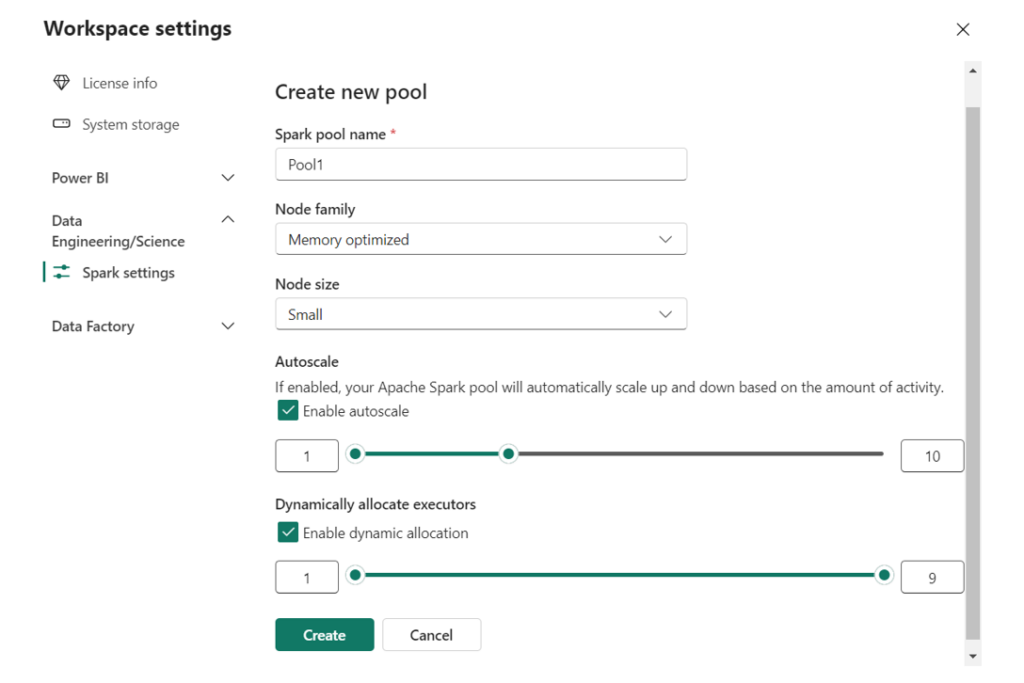1024x683 pixels.
Task: Click the System storage icon
Action: point(61,124)
